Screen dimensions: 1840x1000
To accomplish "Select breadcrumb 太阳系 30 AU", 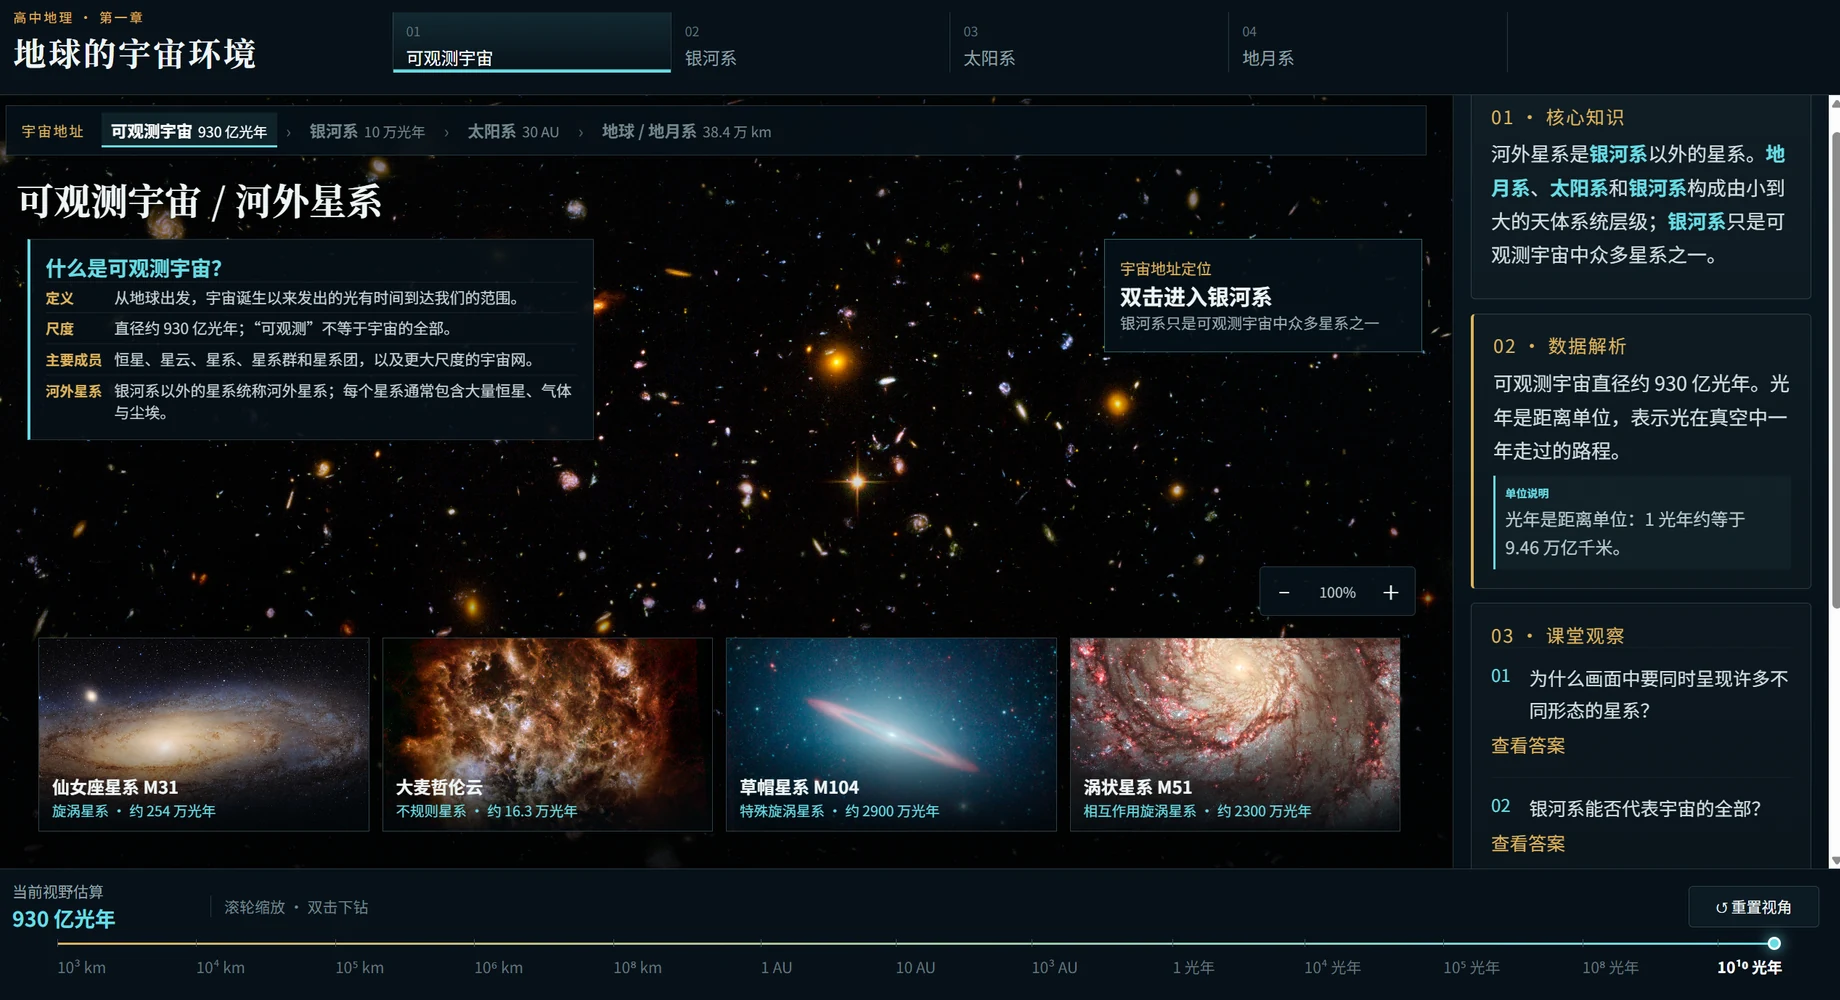I will pos(513,132).
